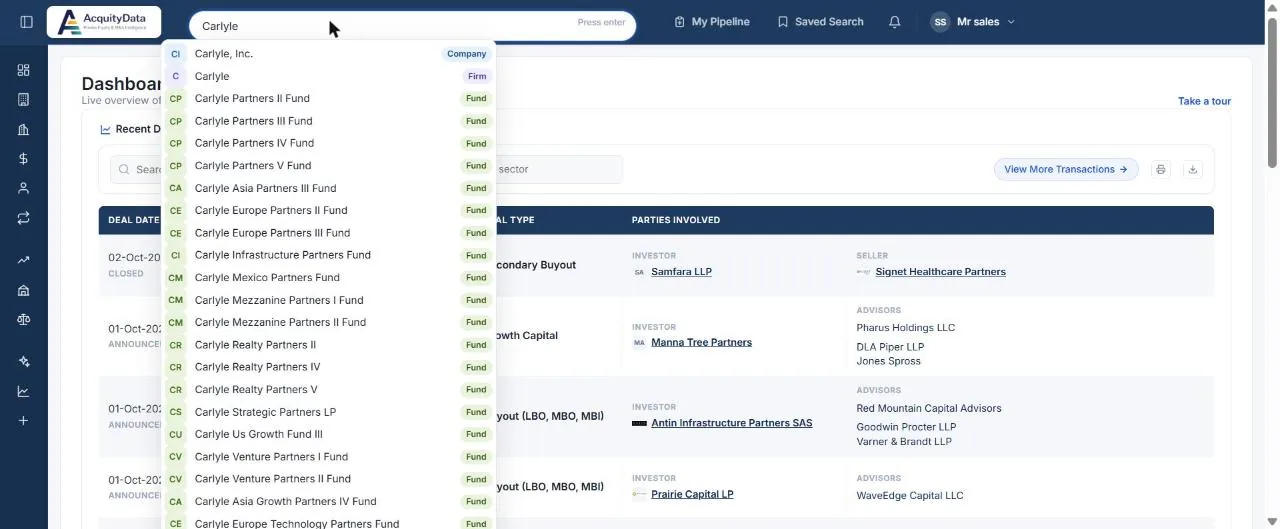Open Antin Infrastructure Partners SAS link
The width and height of the screenshot is (1280, 529).
click(x=731, y=423)
